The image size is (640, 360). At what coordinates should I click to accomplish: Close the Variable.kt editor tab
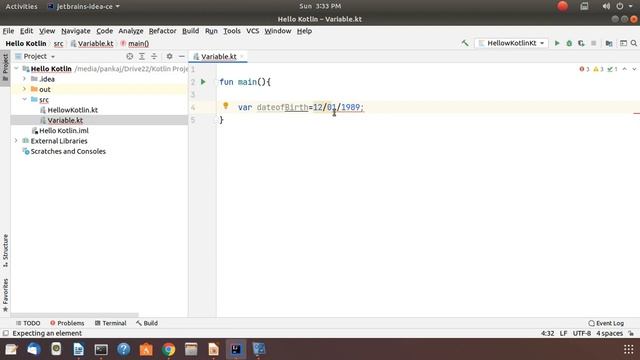242,56
